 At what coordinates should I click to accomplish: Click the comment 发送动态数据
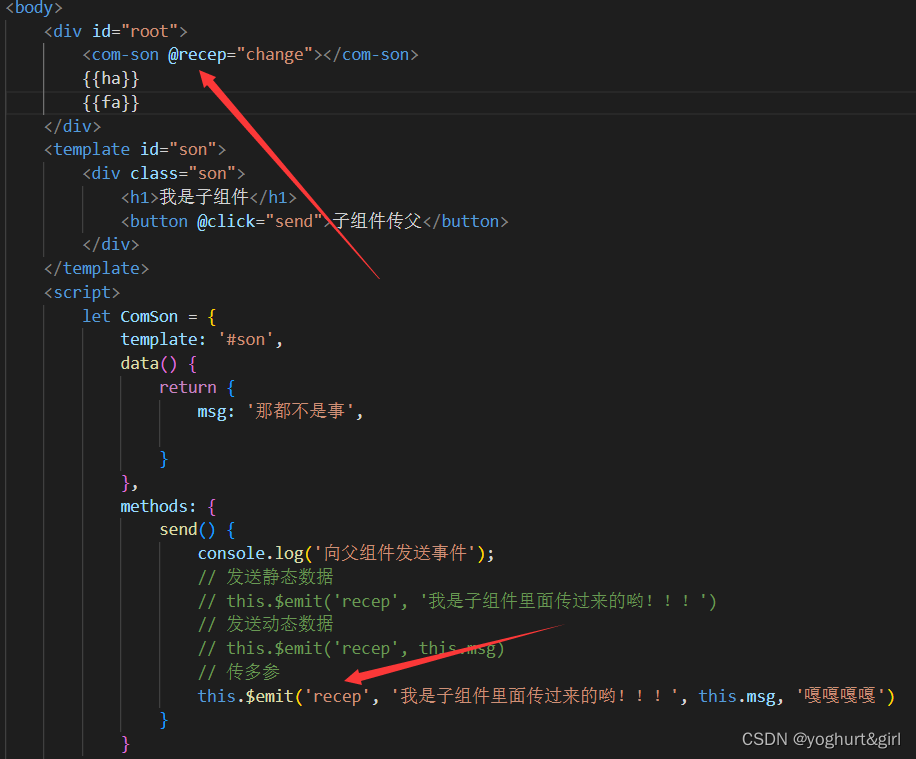click(x=266, y=624)
